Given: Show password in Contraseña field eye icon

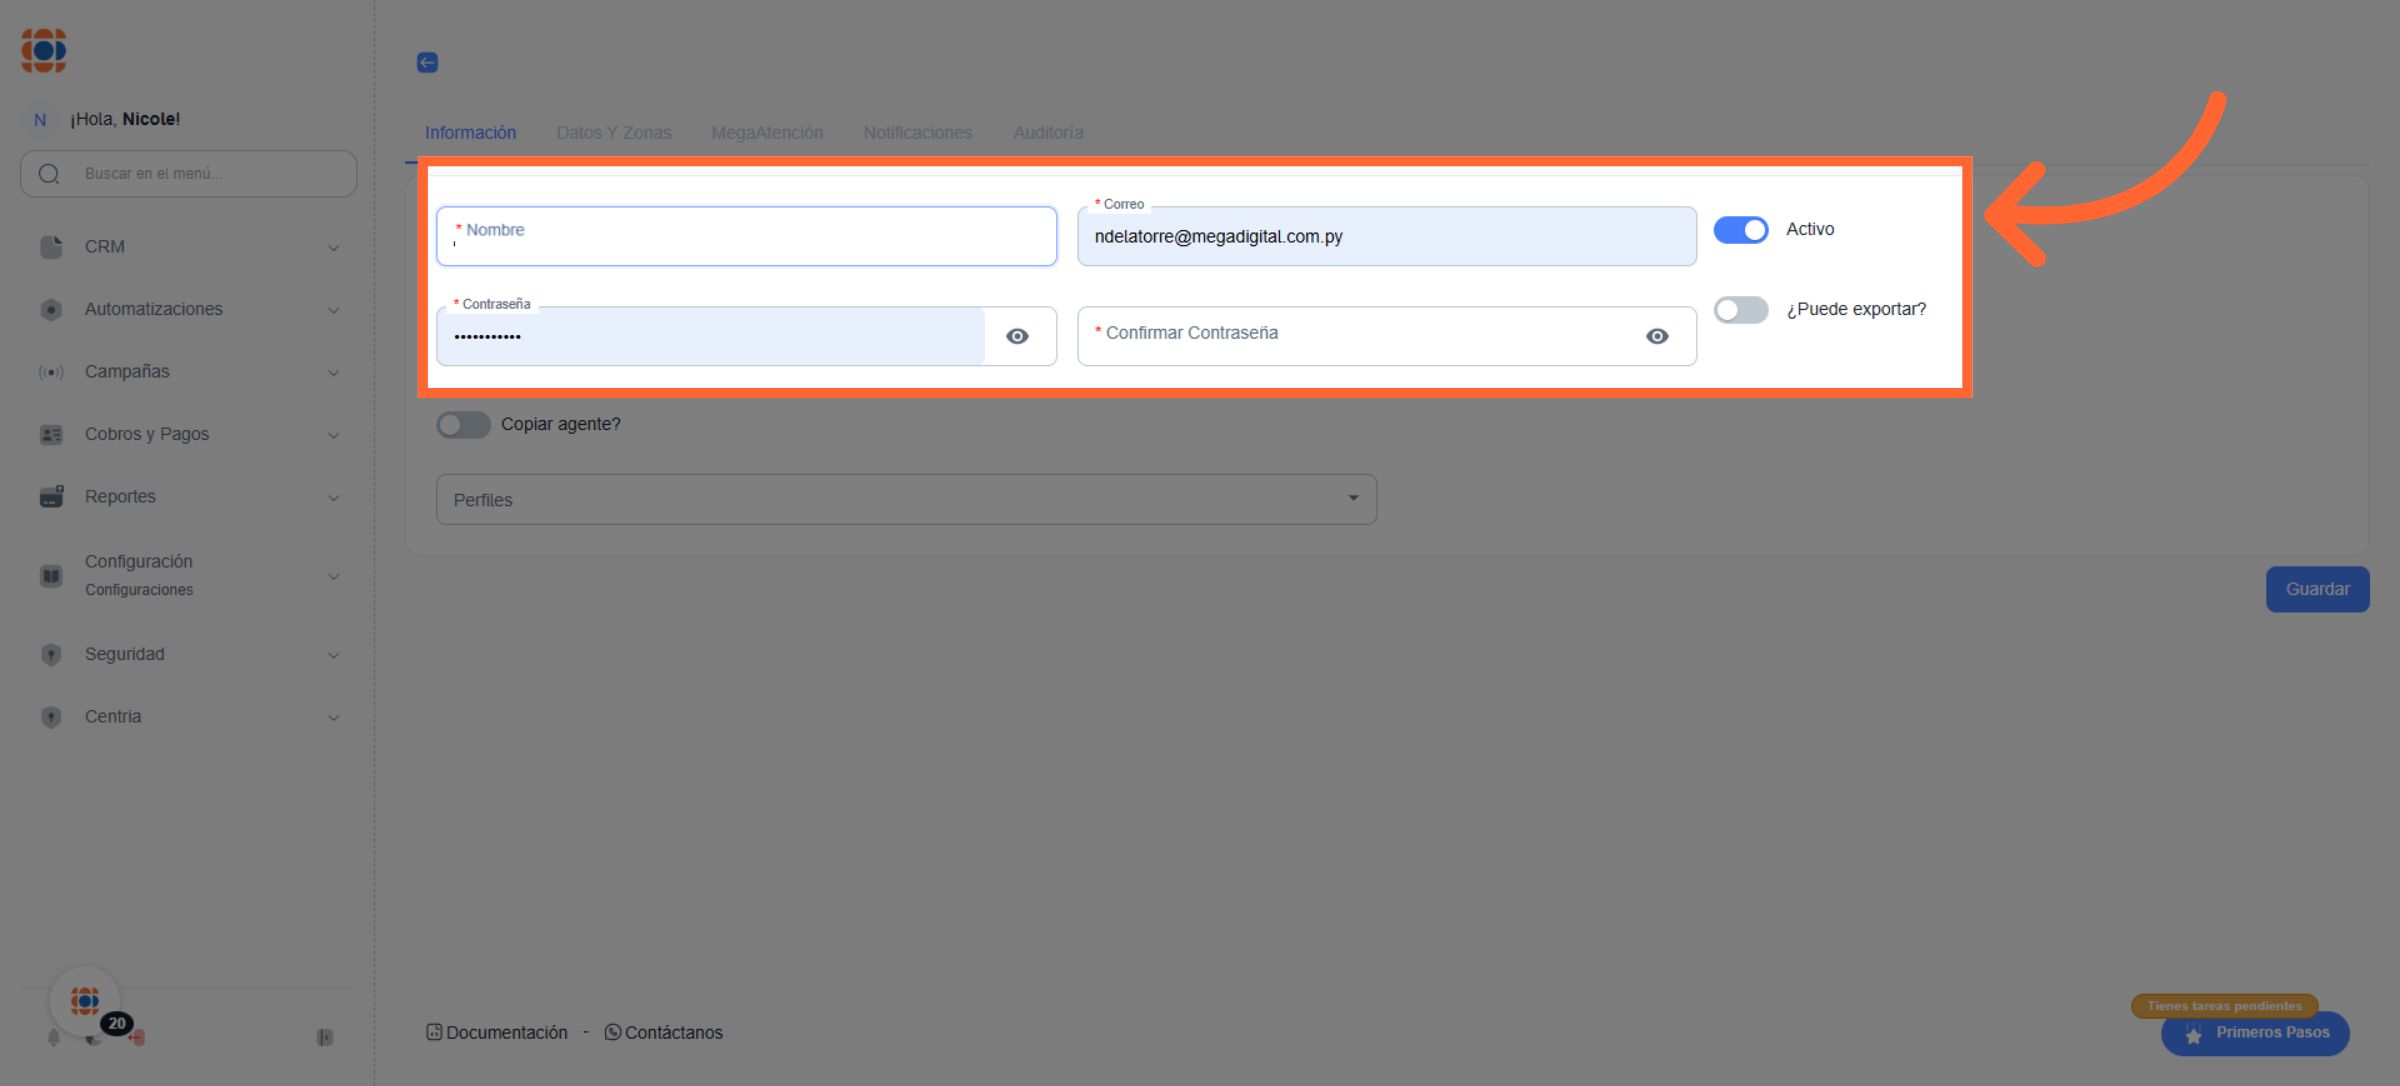Looking at the screenshot, I should click(1017, 336).
